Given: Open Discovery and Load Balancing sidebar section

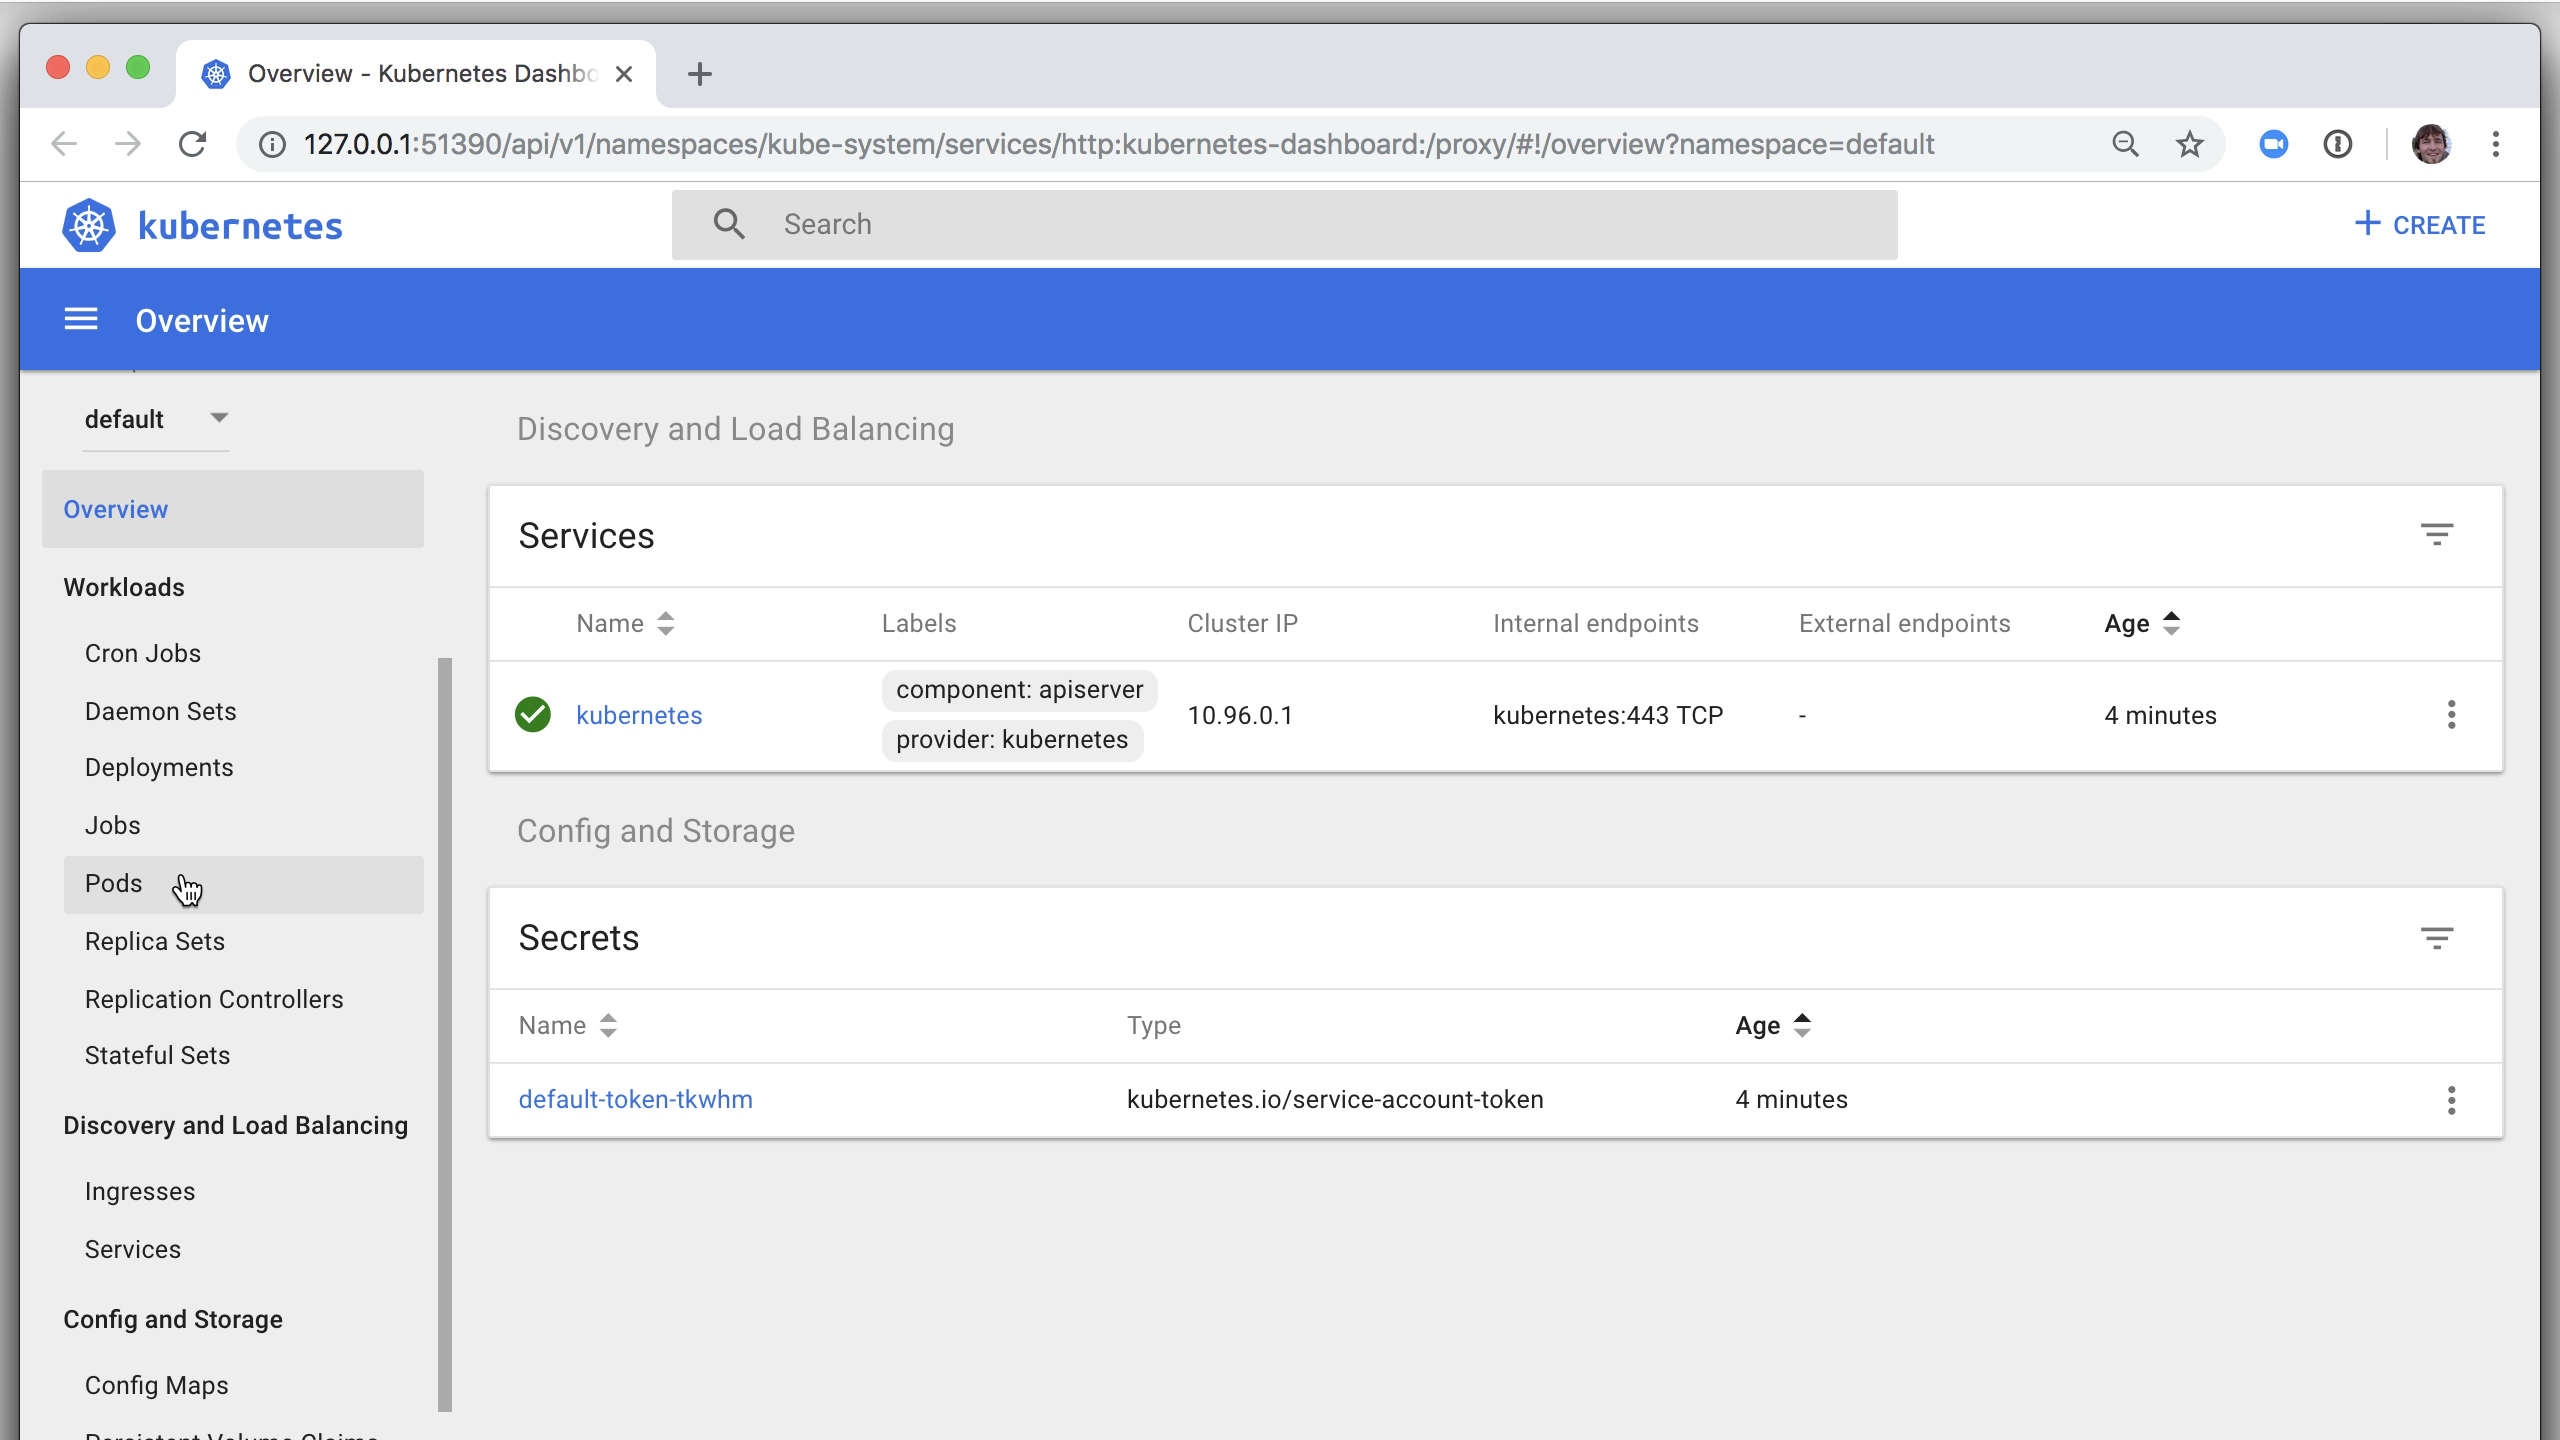Looking at the screenshot, I should click(236, 1125).
